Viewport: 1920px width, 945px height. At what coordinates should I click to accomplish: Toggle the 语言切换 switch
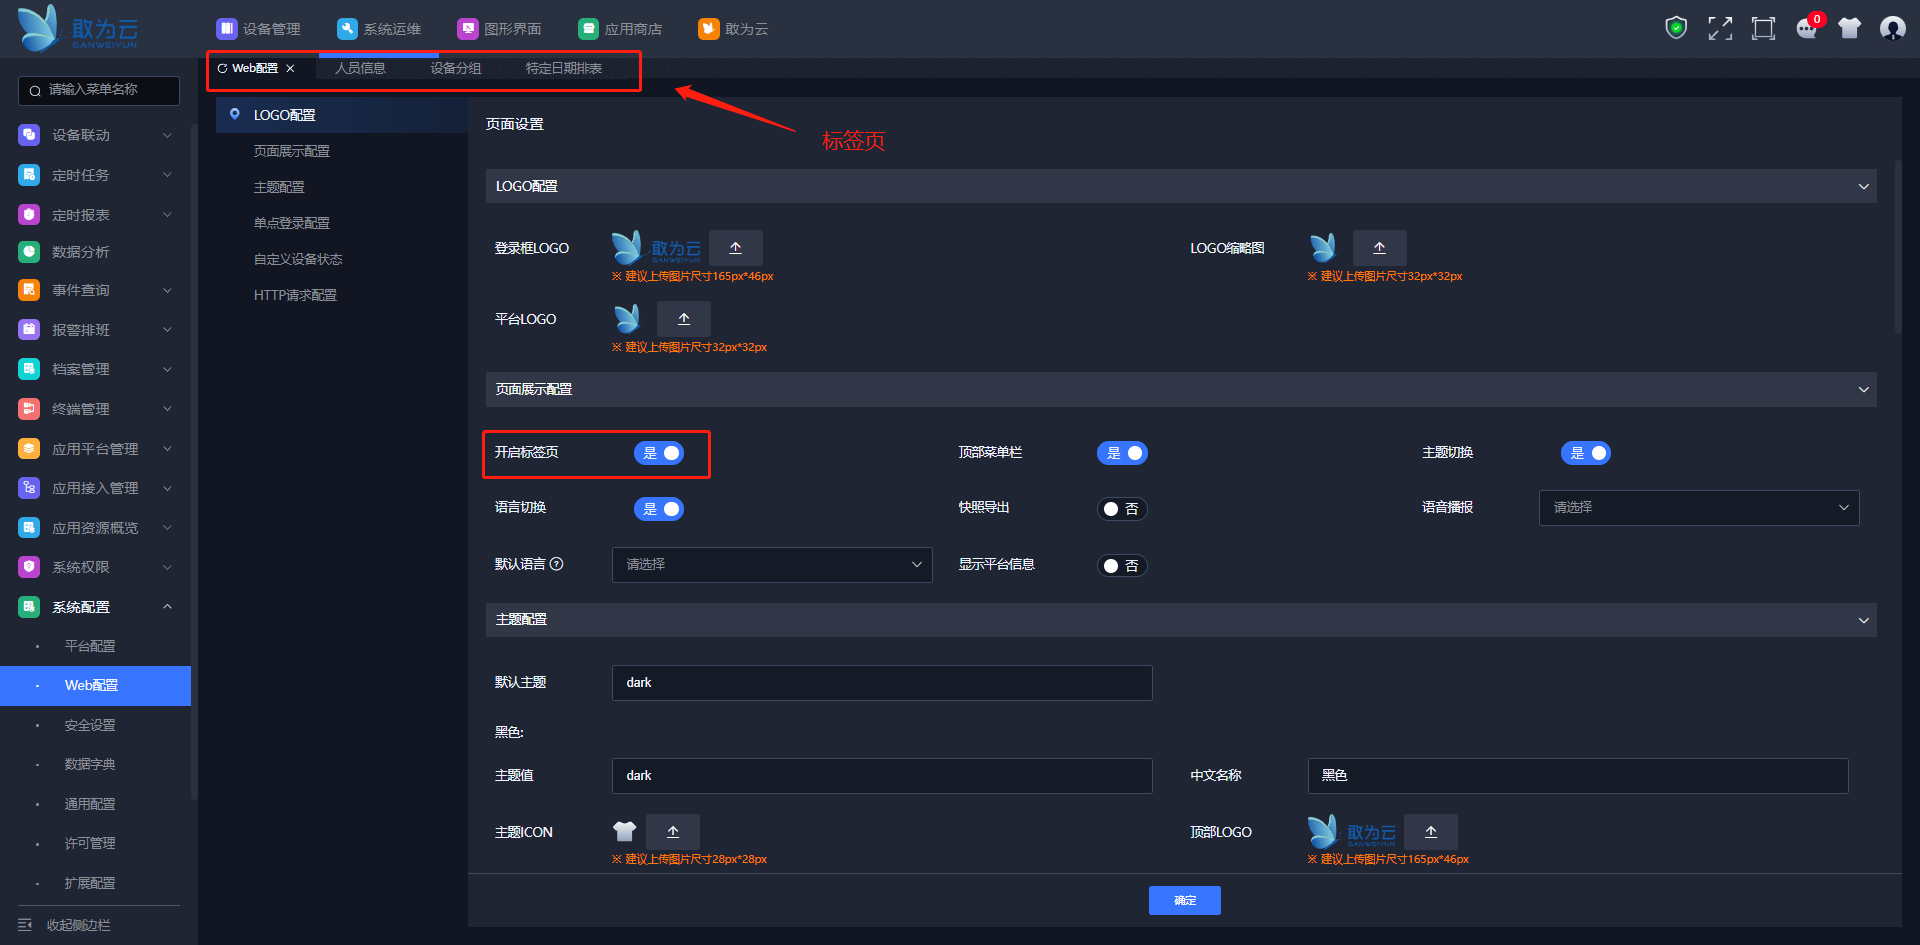tap(659, 509)
